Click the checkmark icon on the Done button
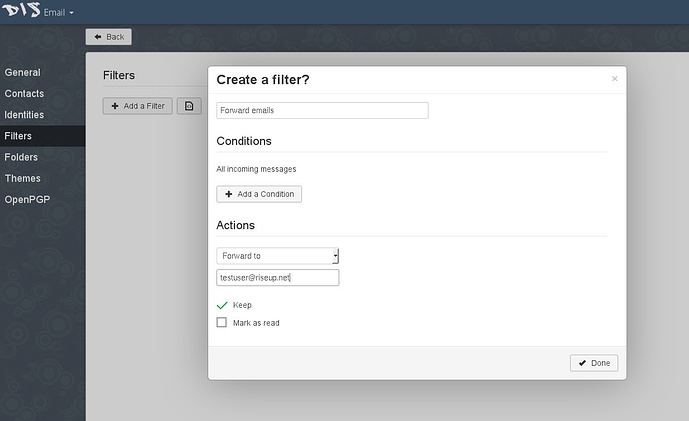 click(582, 363)
